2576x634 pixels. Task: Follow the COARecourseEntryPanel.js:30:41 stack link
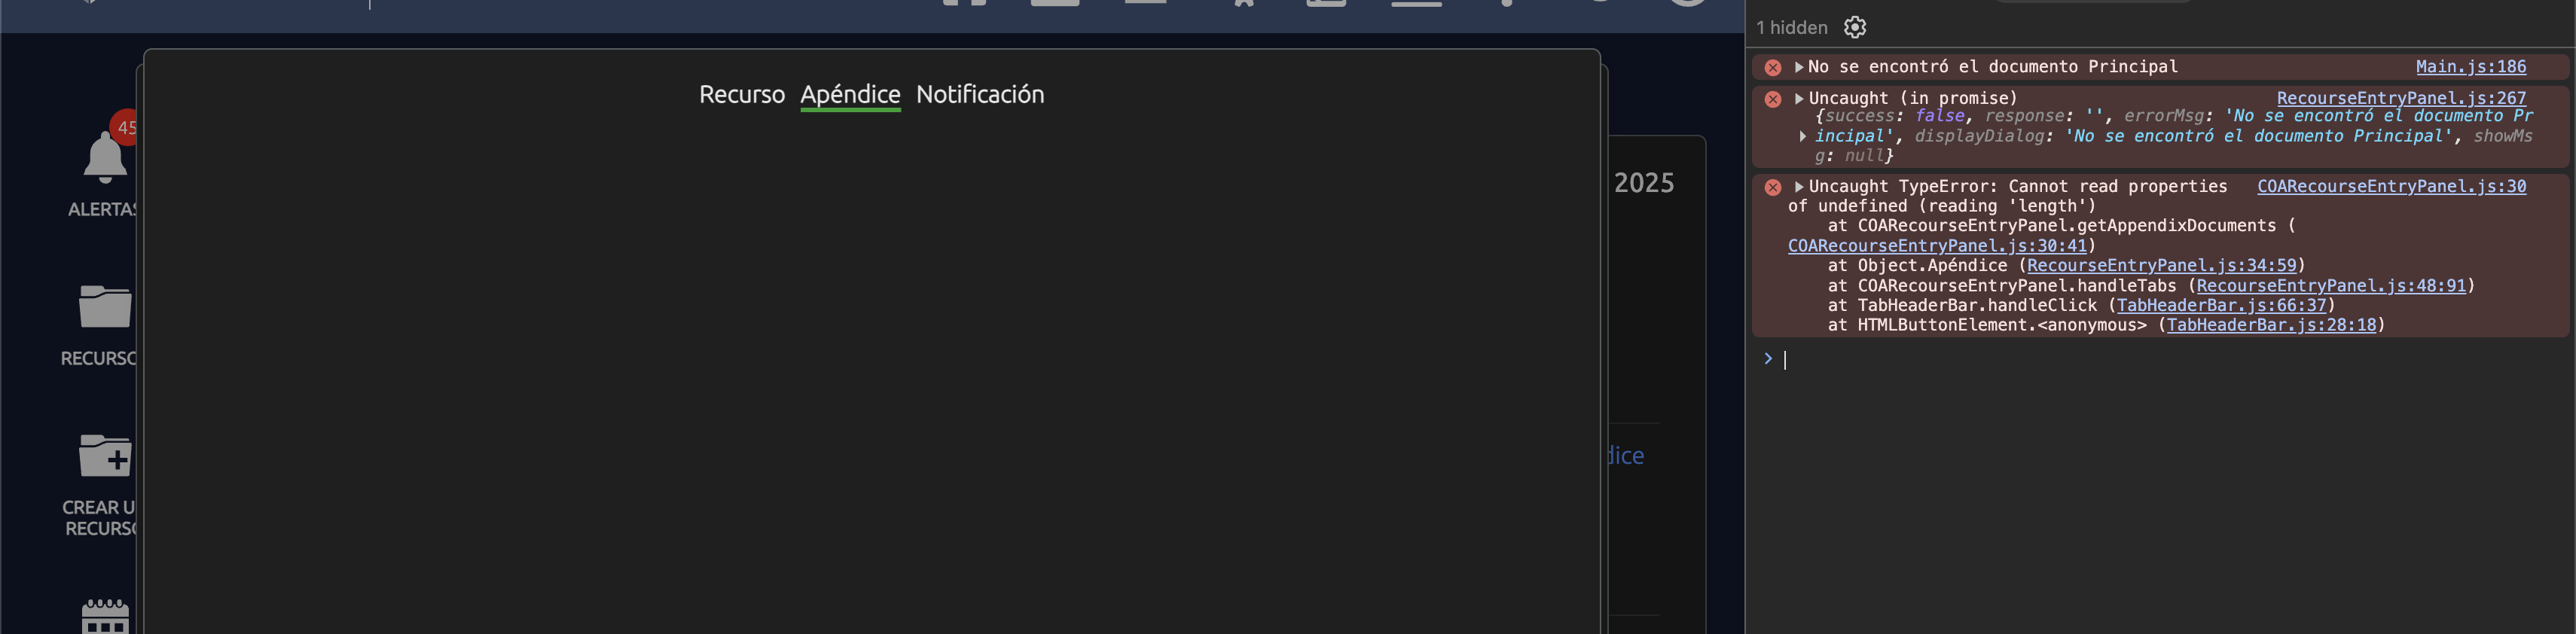[1937, 246]
